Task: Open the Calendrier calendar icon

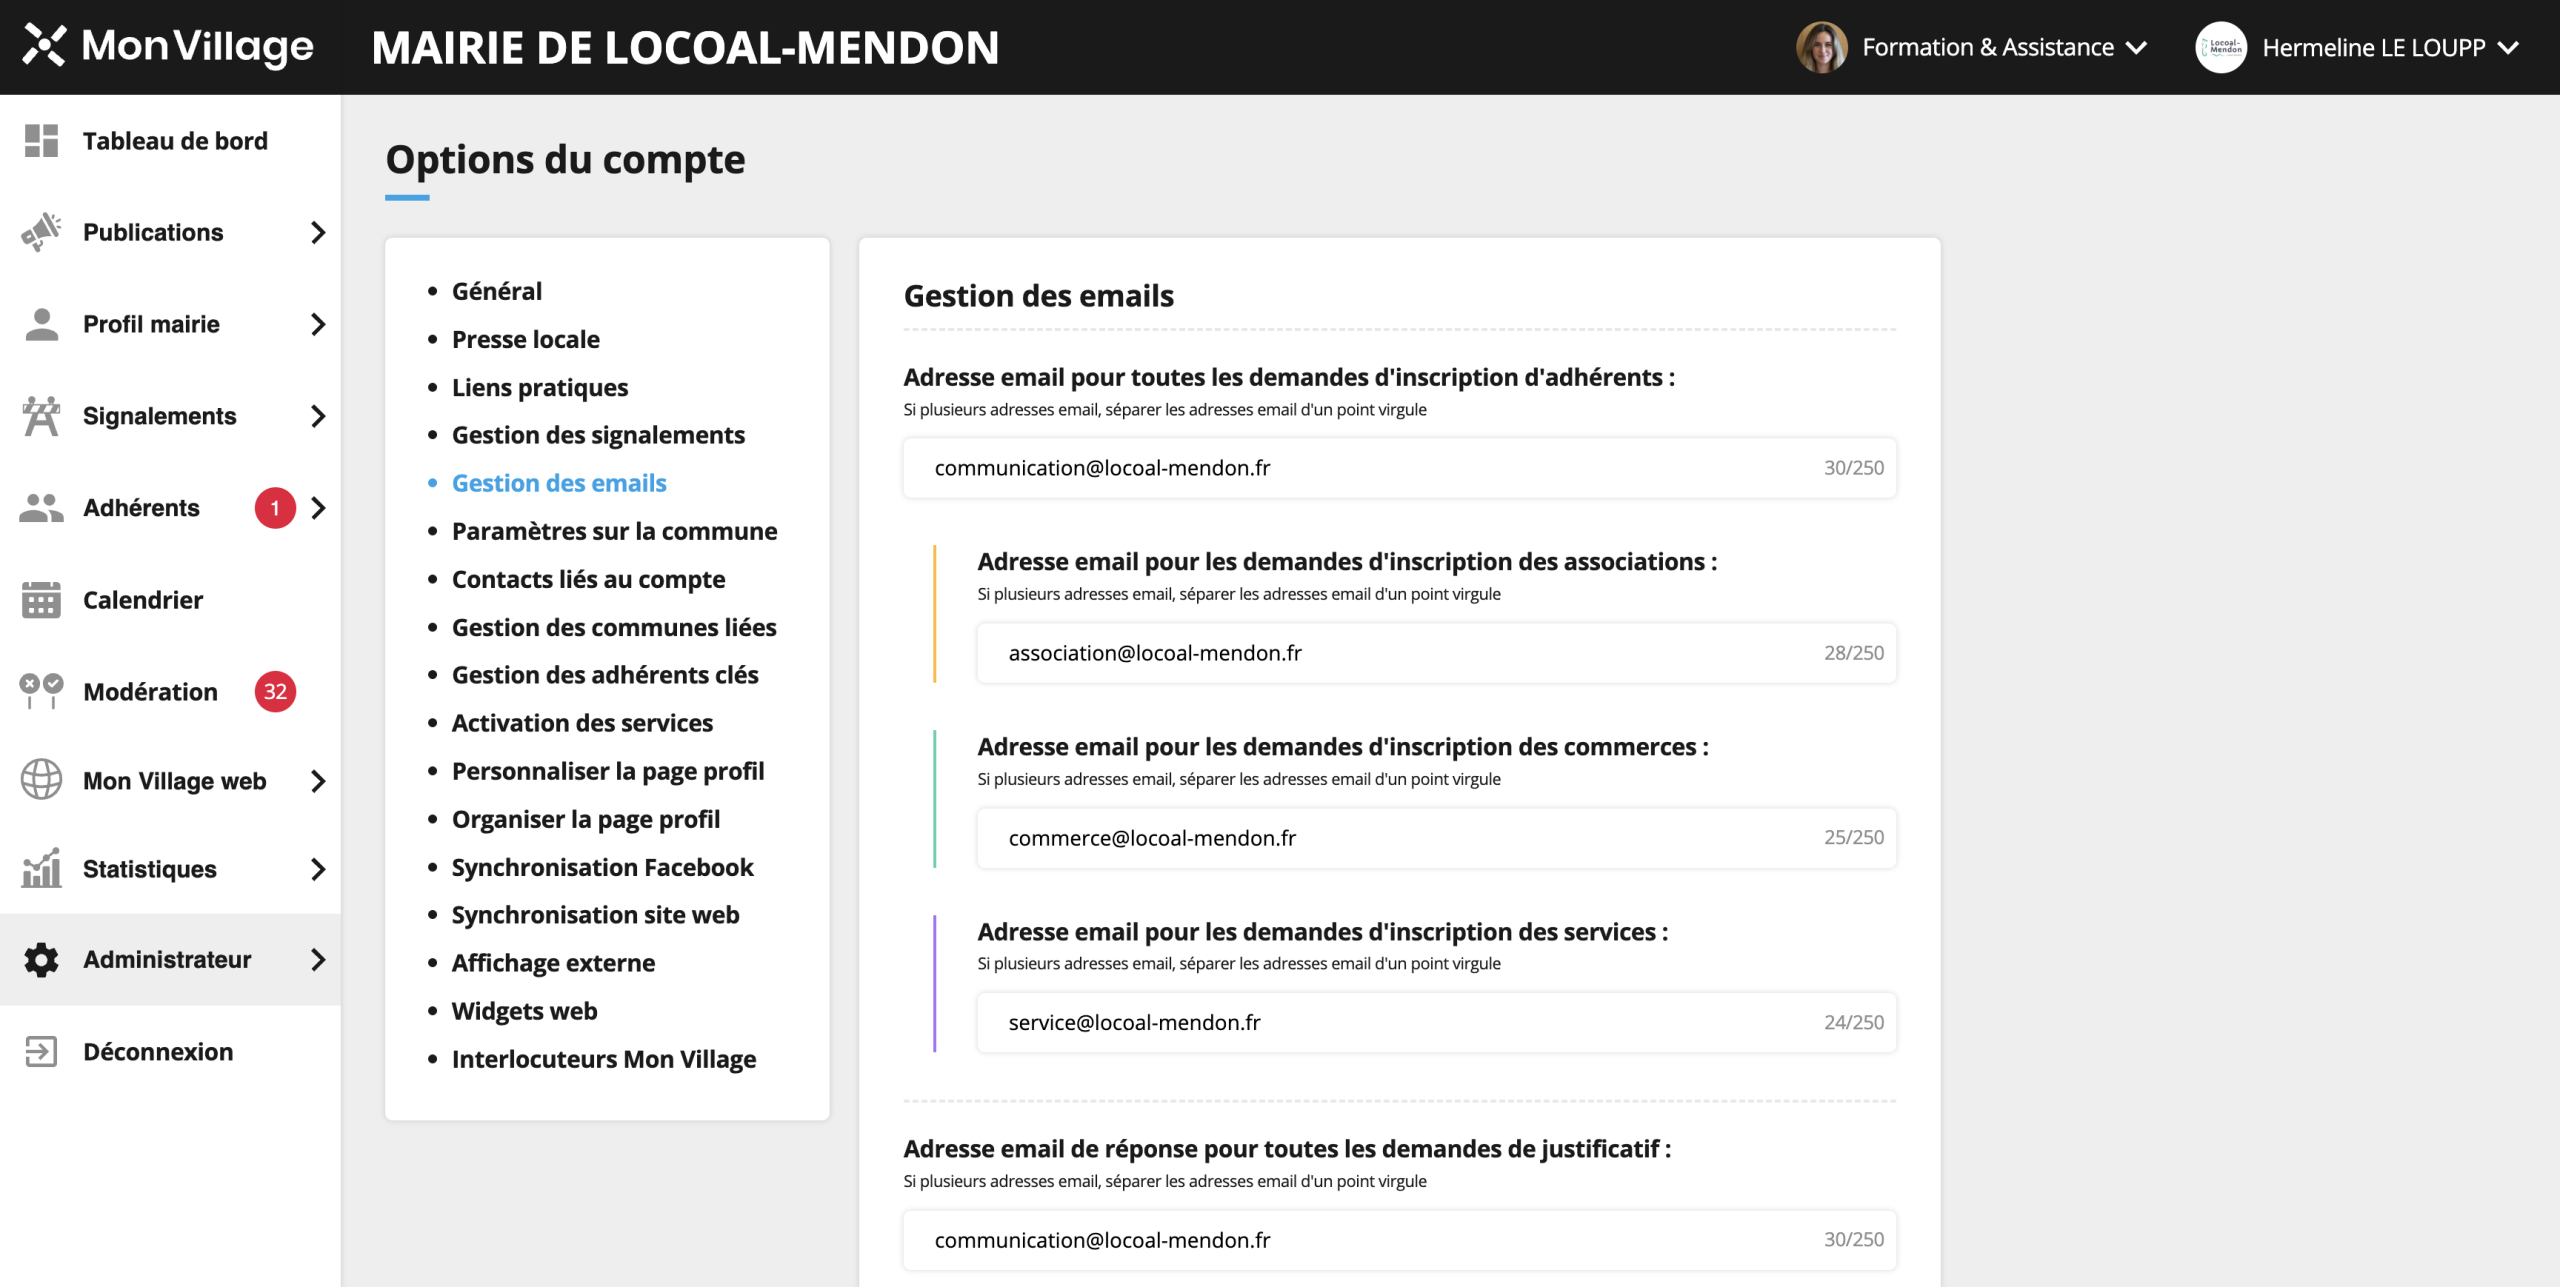Action: [41, 600]
